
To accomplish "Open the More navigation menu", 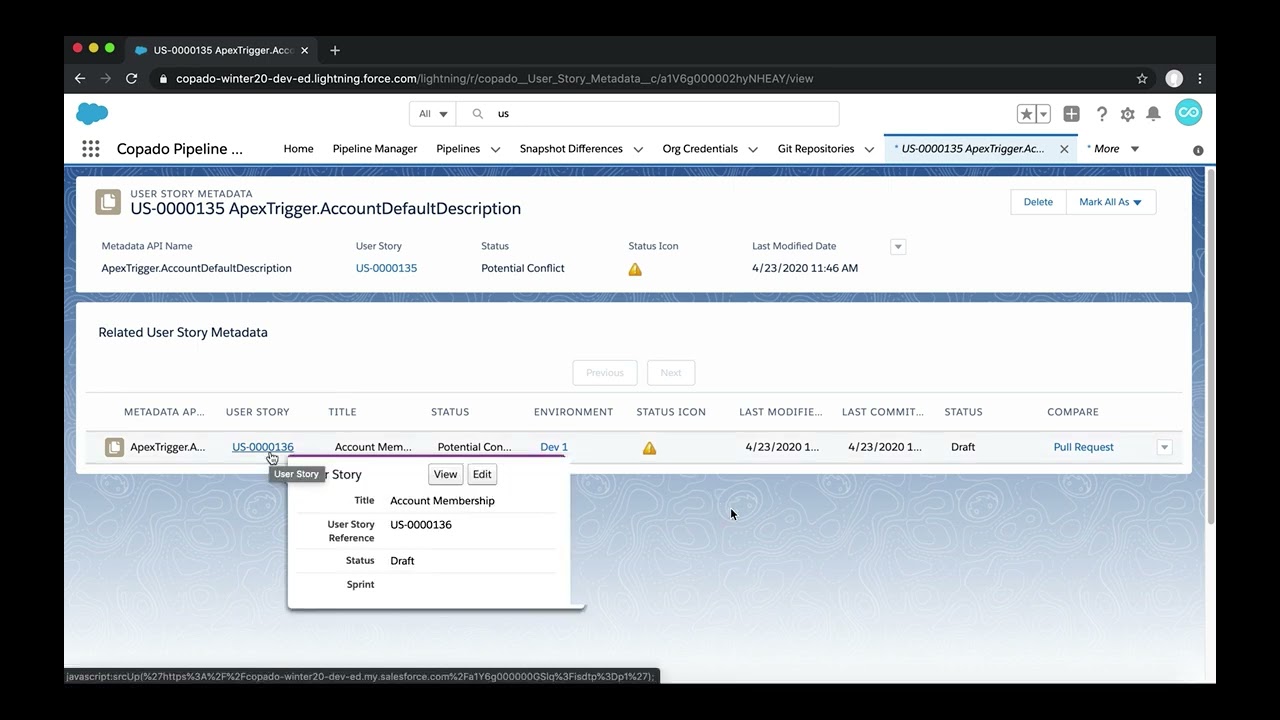I will click(1113, 149).
